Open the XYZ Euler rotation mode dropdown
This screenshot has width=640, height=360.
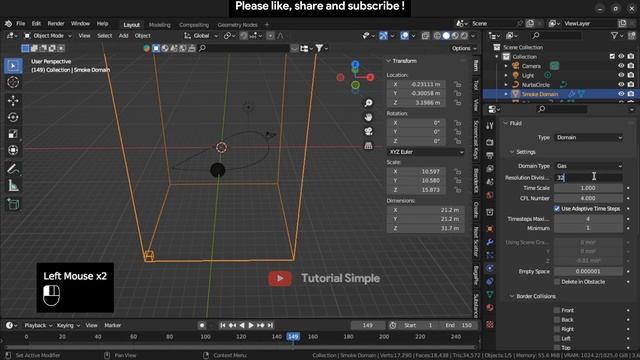point(425,152)
